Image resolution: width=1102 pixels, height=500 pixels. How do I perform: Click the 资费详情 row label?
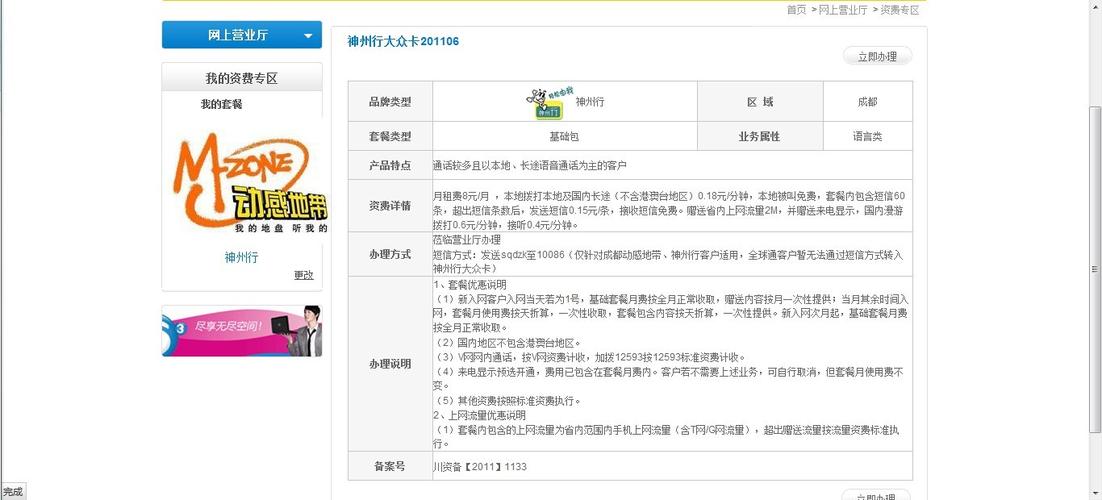point(390,206)
